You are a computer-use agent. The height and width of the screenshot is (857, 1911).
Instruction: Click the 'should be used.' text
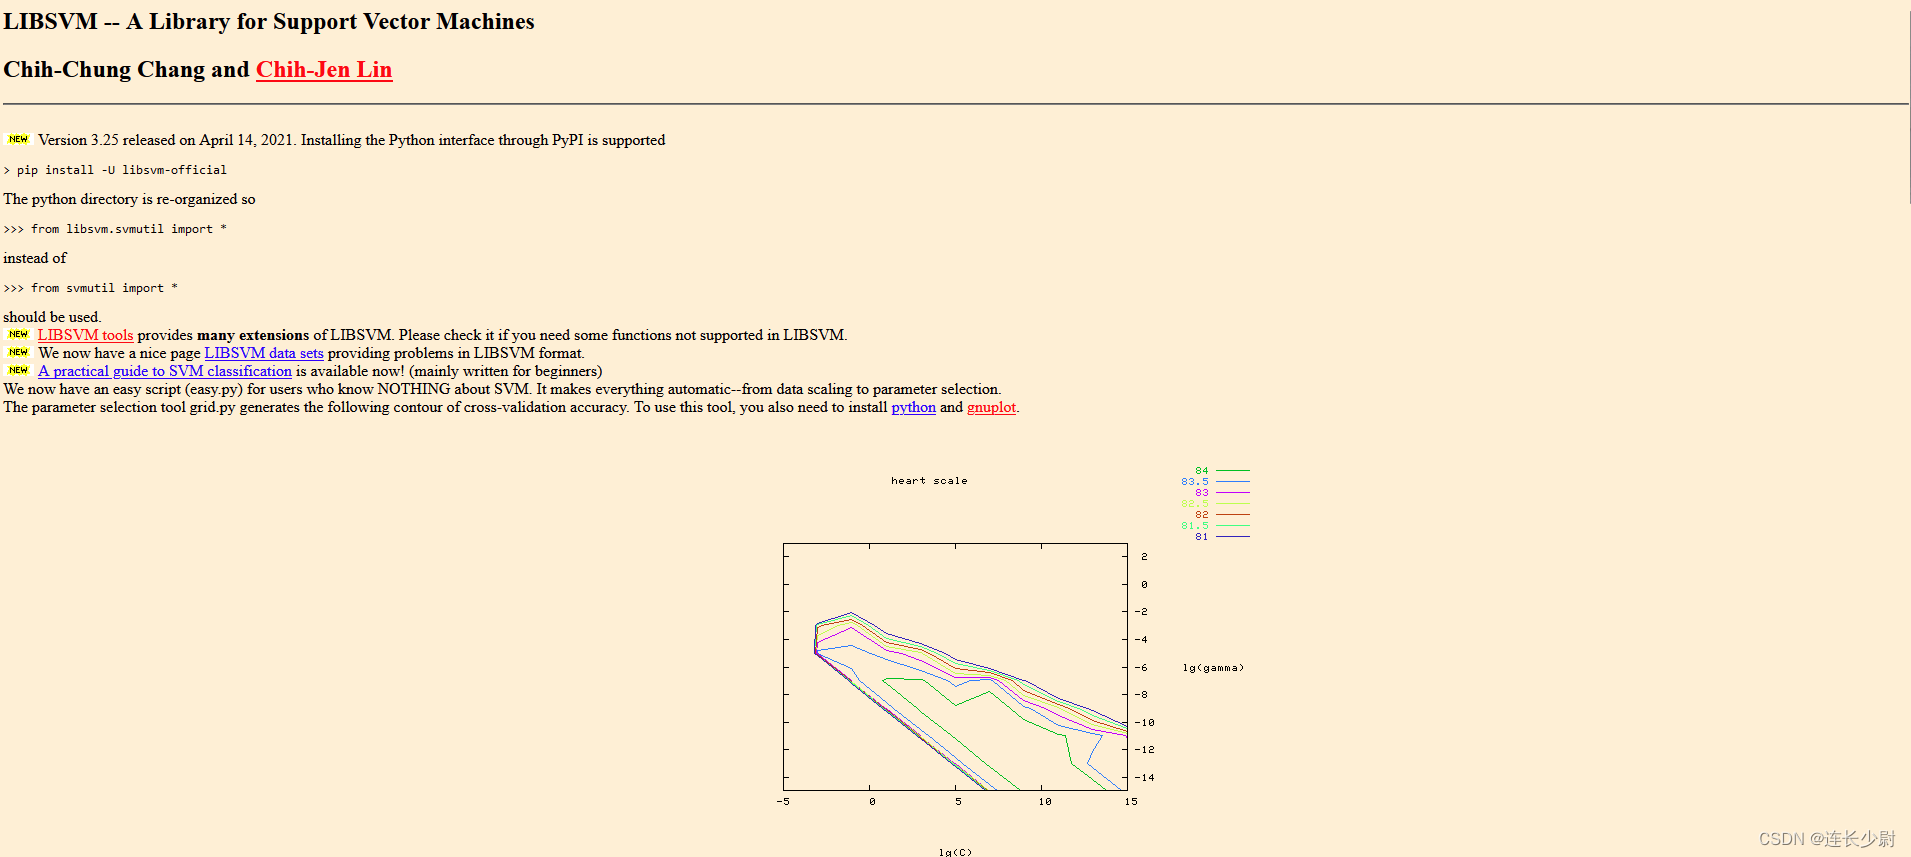(x=52, y=317)
